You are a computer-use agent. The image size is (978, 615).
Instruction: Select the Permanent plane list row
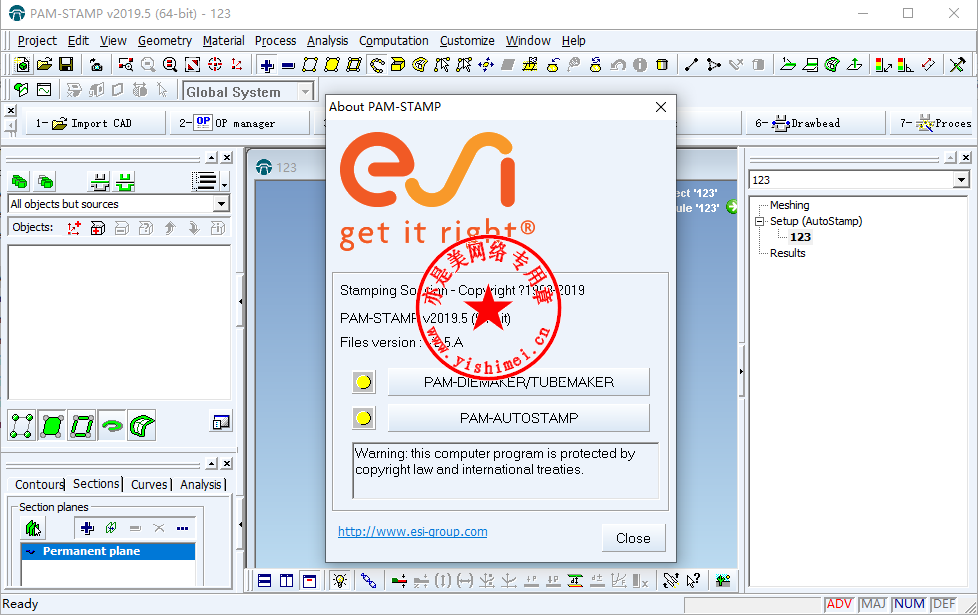[109, 551]
